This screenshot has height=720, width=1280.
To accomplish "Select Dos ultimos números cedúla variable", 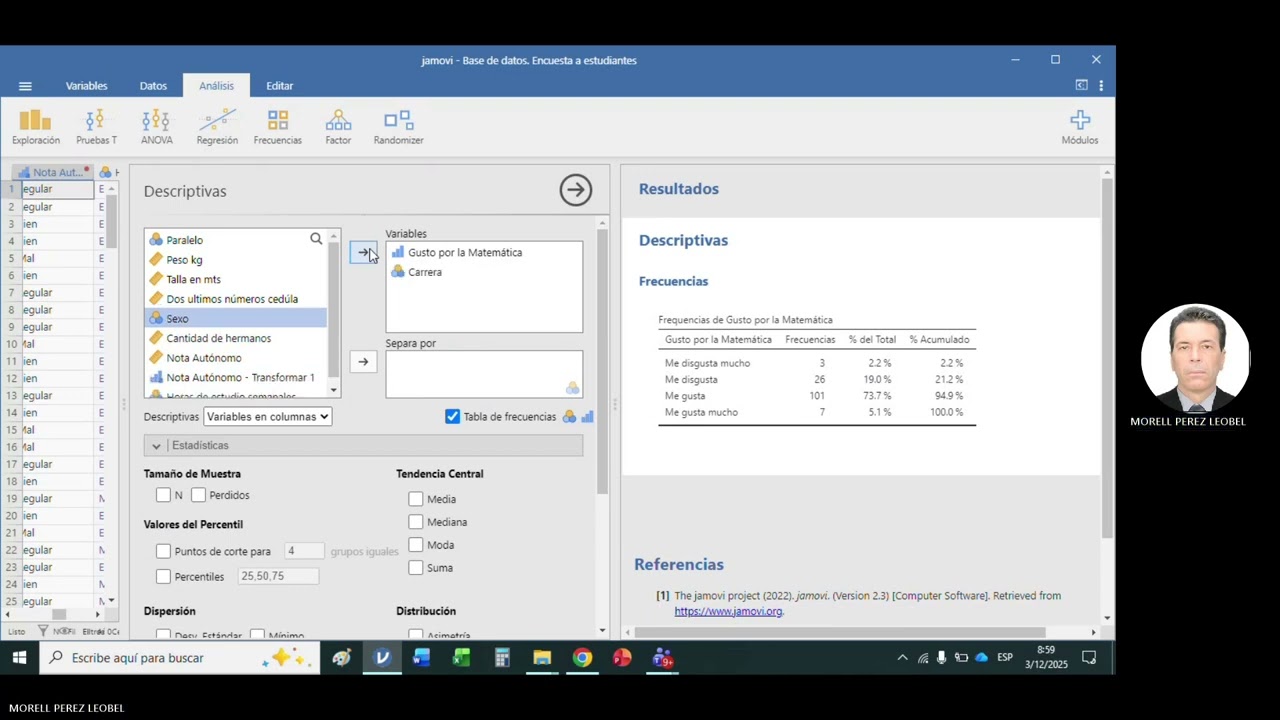I will tap(236, 299).
